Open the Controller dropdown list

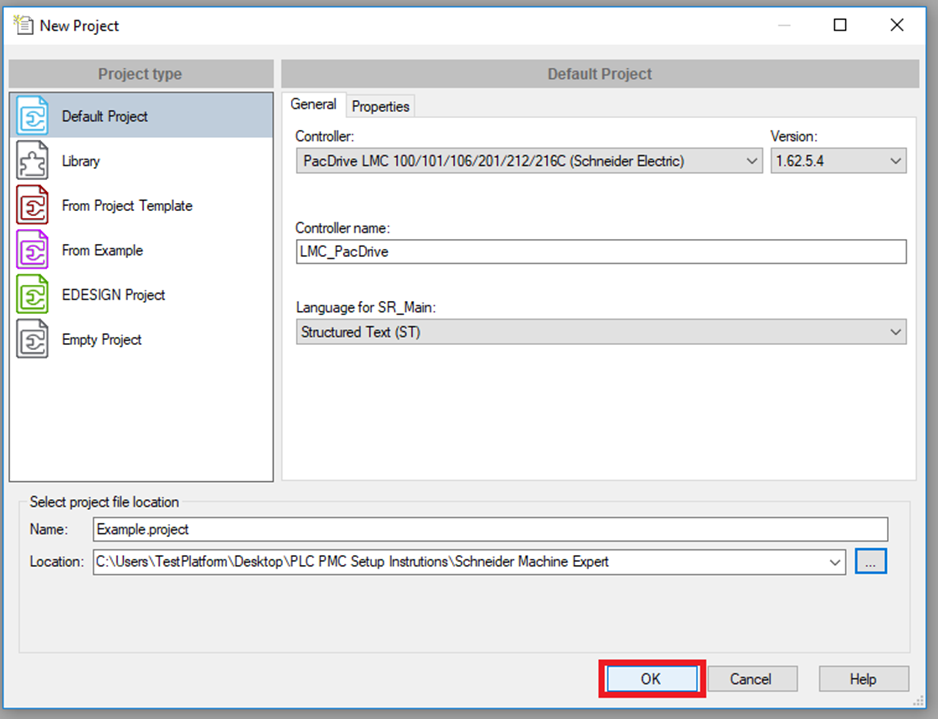752,161
